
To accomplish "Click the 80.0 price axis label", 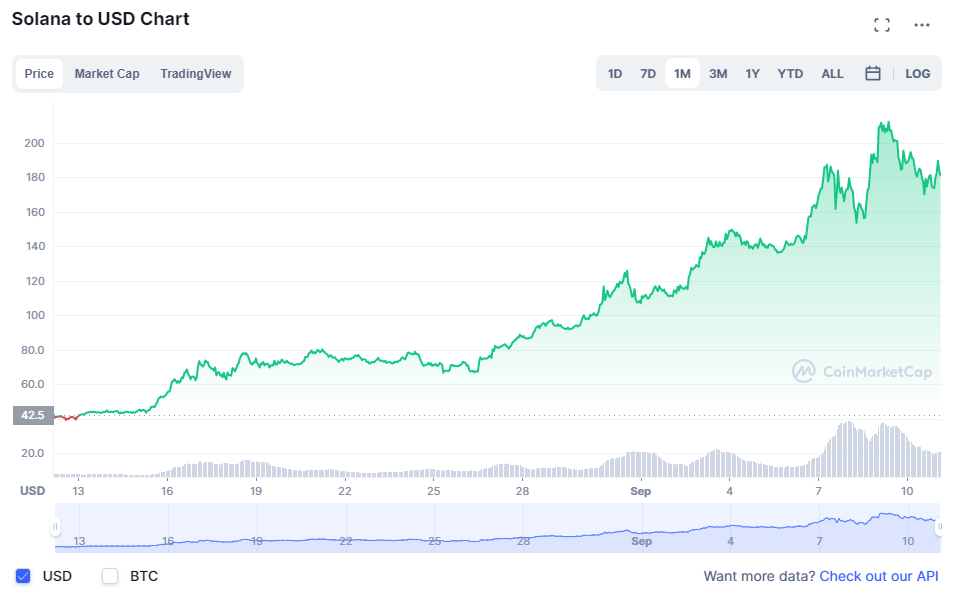I will click(32, 350).
